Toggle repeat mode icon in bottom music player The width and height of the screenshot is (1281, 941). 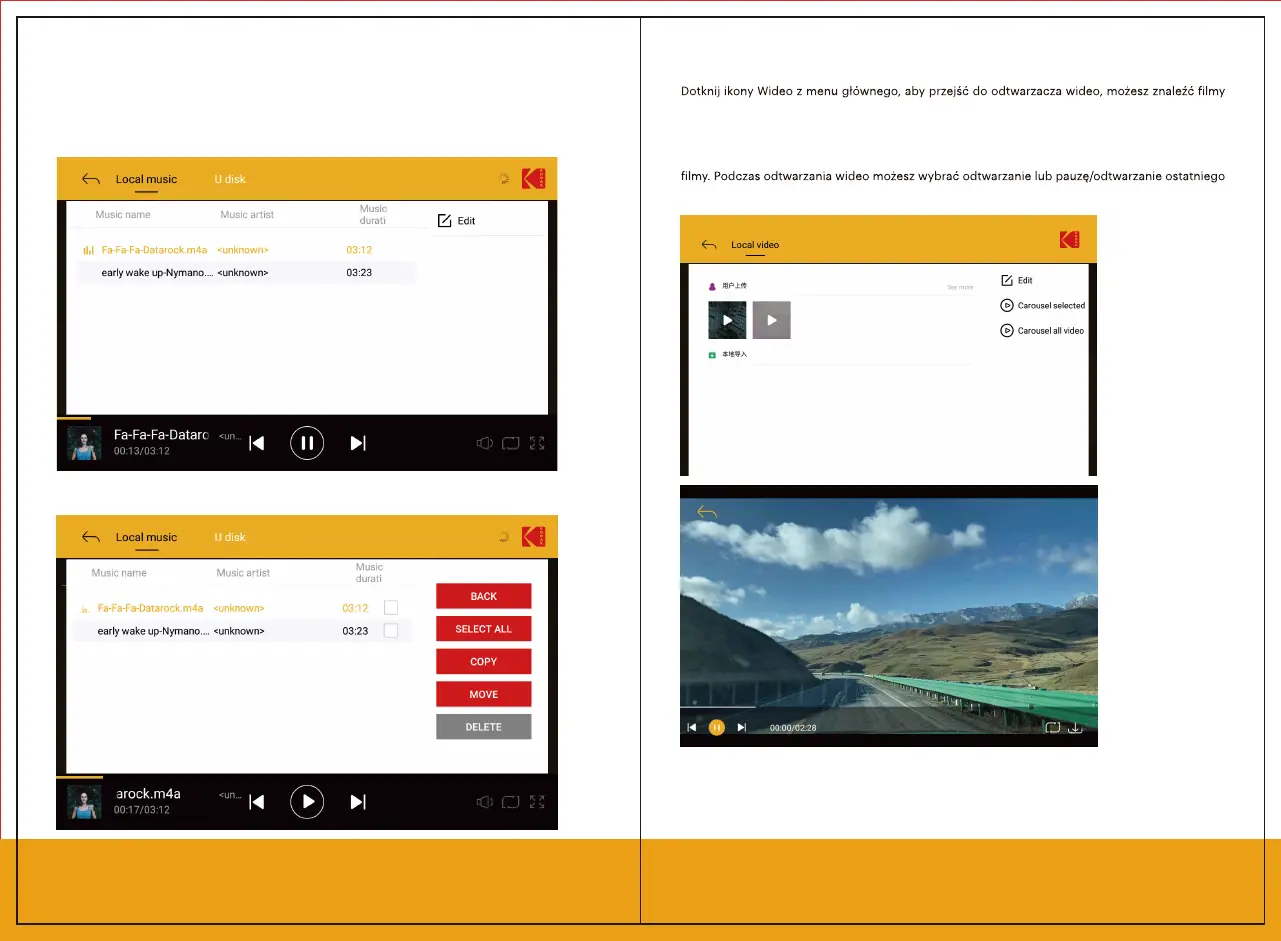tap(511, 802)
